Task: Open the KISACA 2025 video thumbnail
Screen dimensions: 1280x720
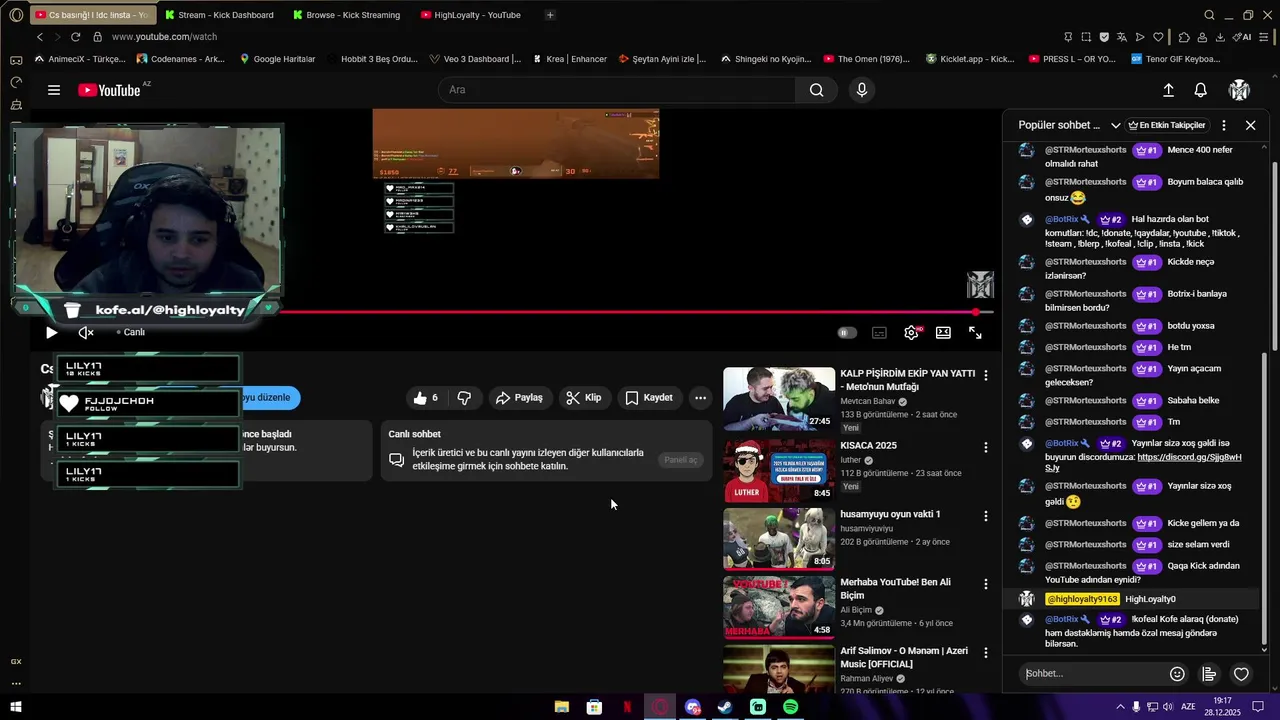Action: [779, 471]
